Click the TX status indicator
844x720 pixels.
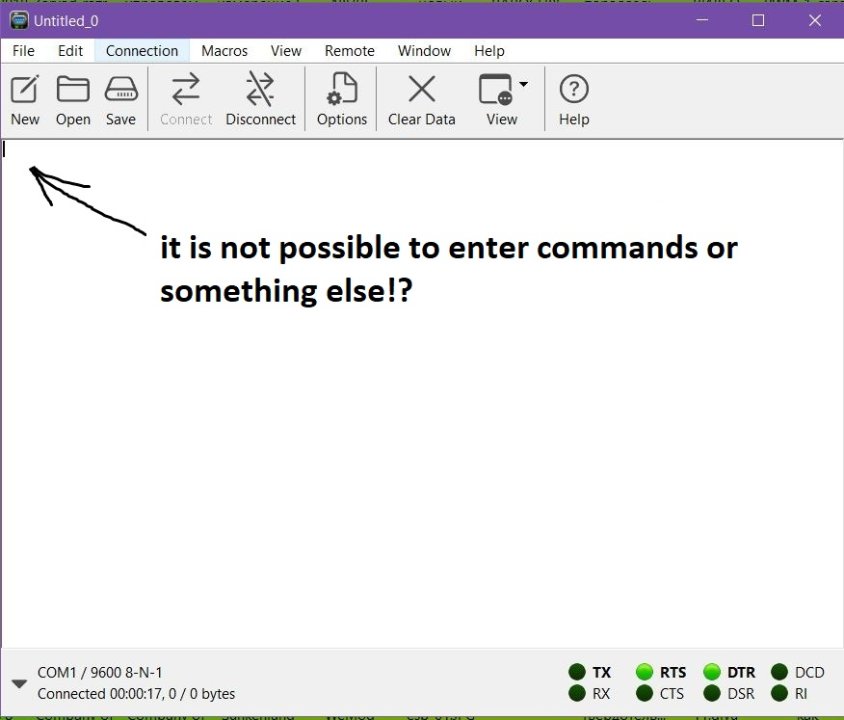pyautogui.click(x=577, y=672)
